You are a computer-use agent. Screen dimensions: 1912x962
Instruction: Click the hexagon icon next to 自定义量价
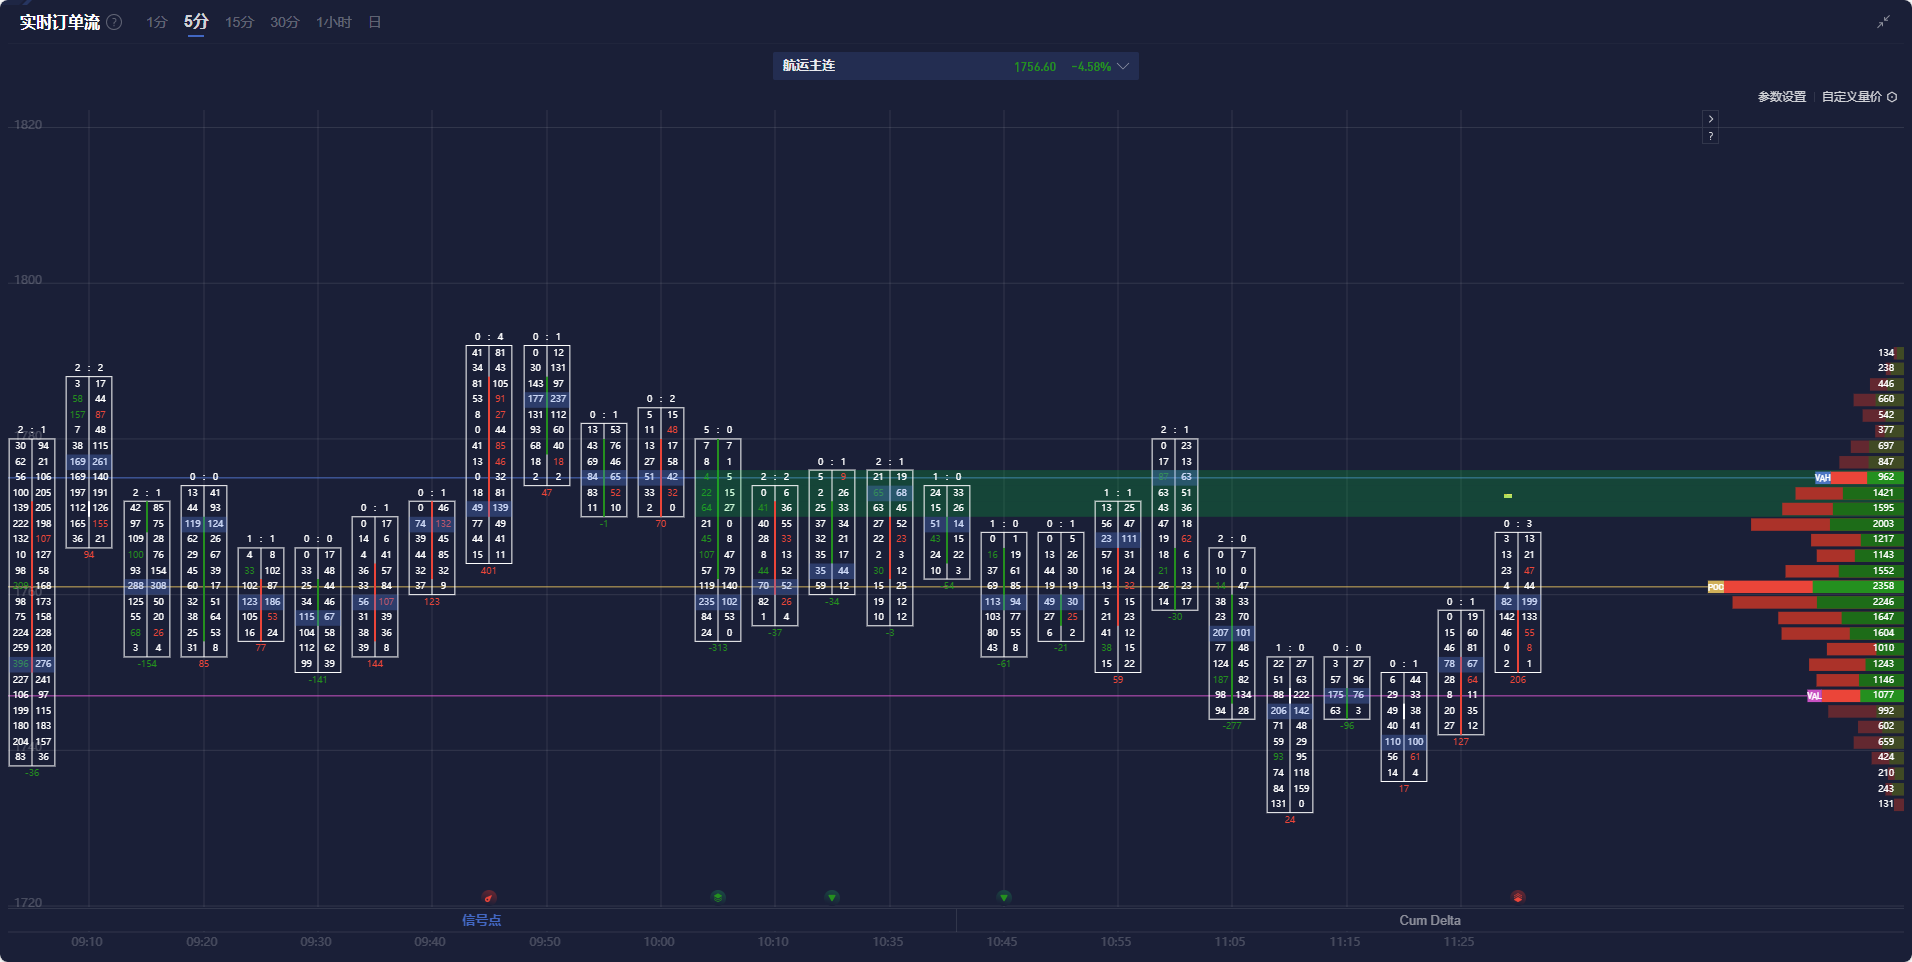[x=1892, y=97]
